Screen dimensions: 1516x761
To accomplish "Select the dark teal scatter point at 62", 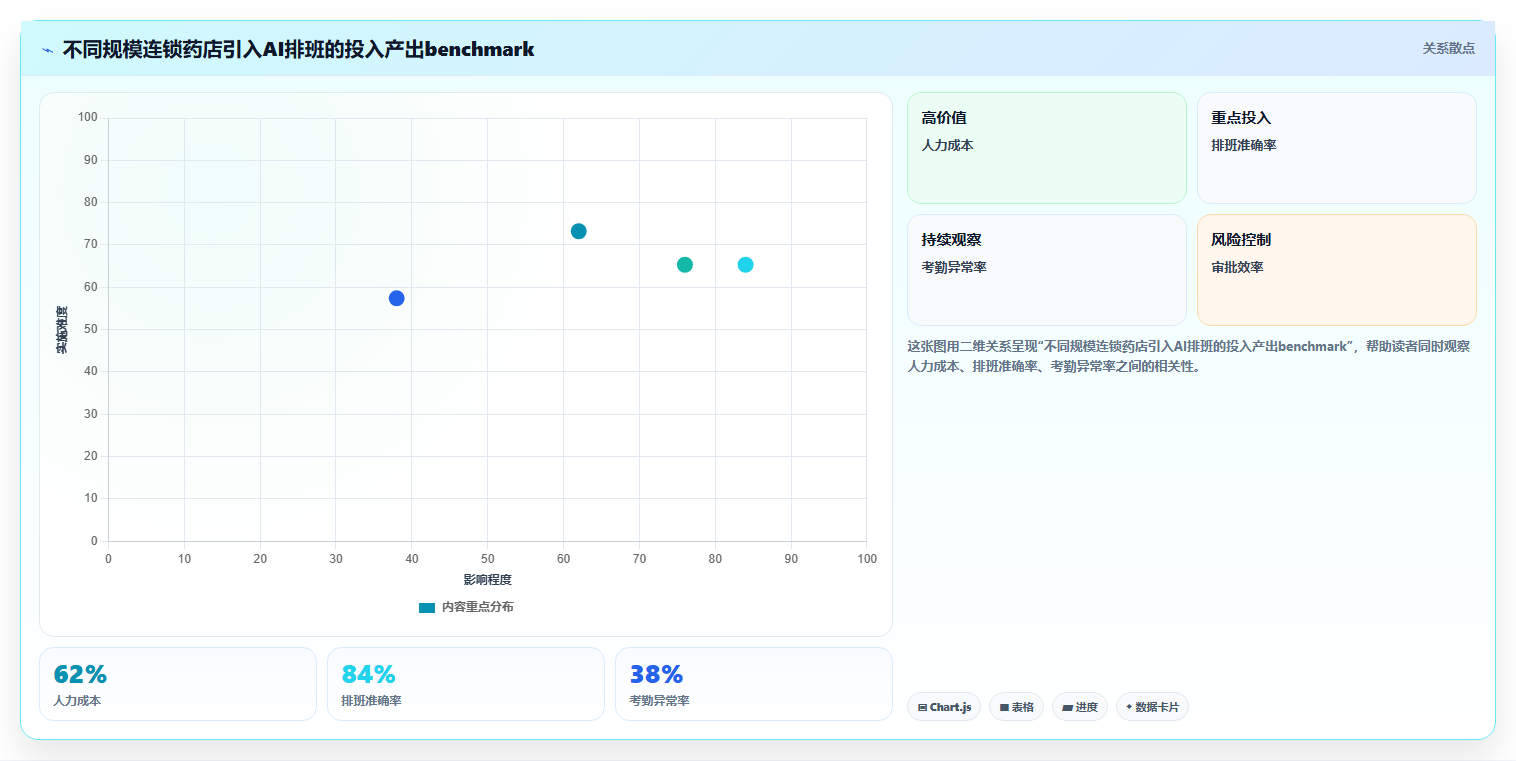I will (x=579, y=231).
